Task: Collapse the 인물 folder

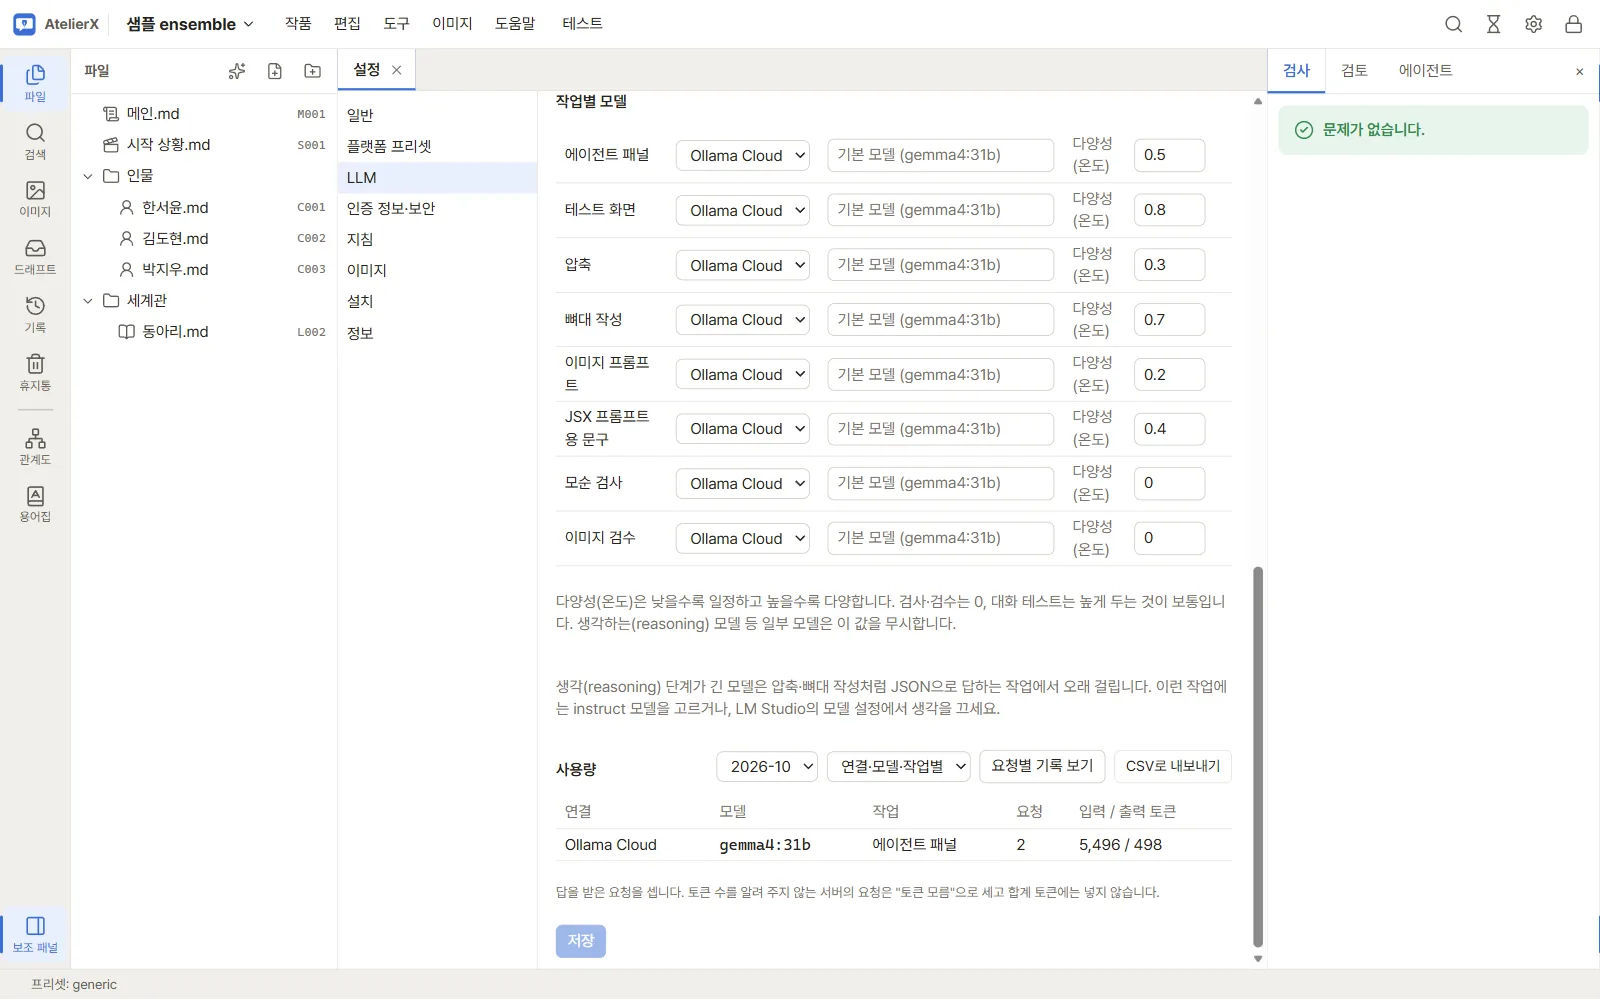Action: tap(88, 176)
